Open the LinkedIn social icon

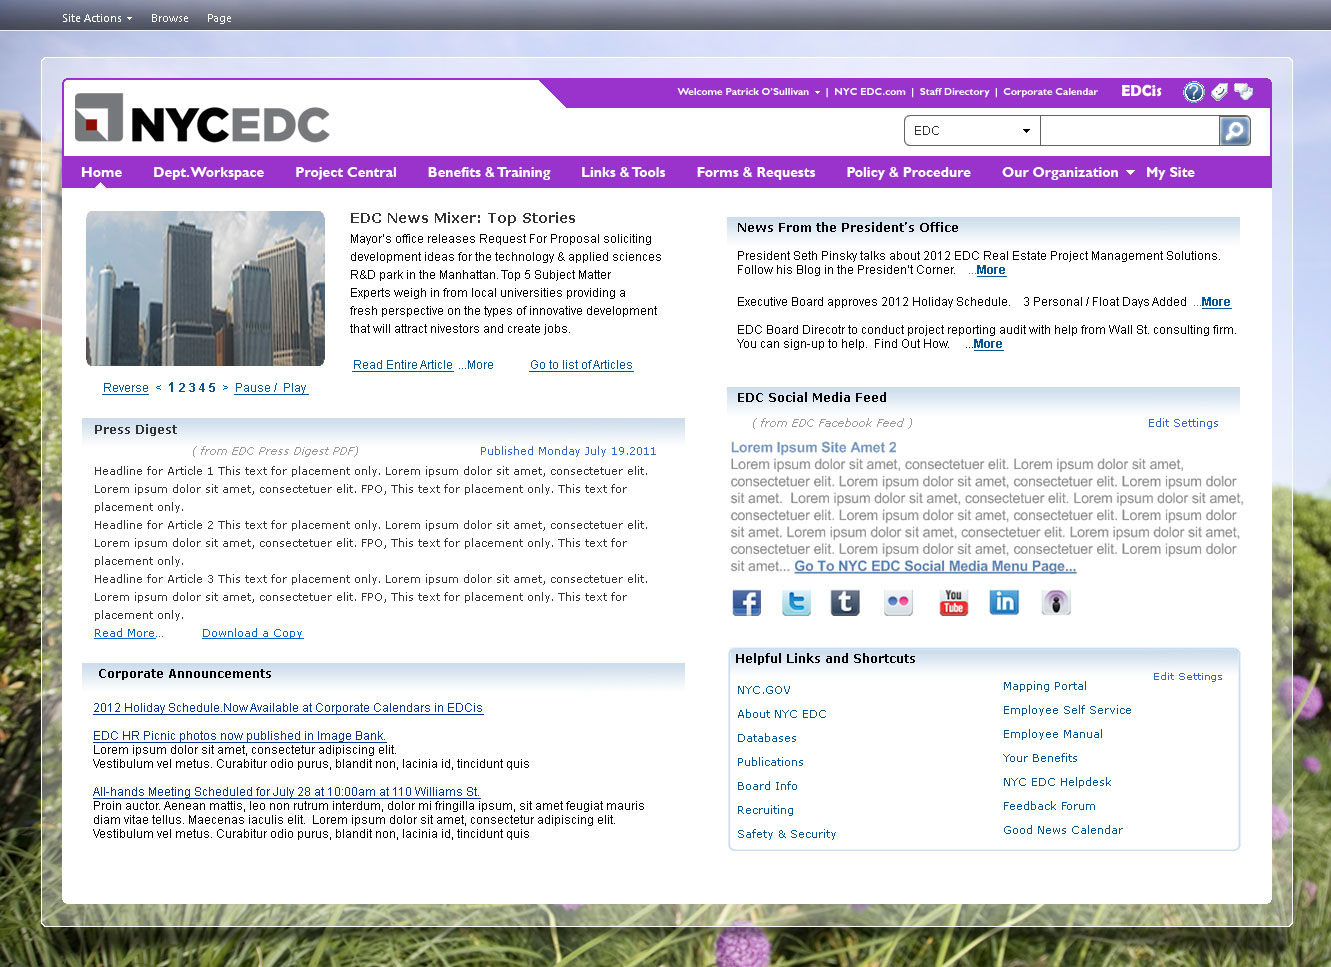tap(1004, 602)
